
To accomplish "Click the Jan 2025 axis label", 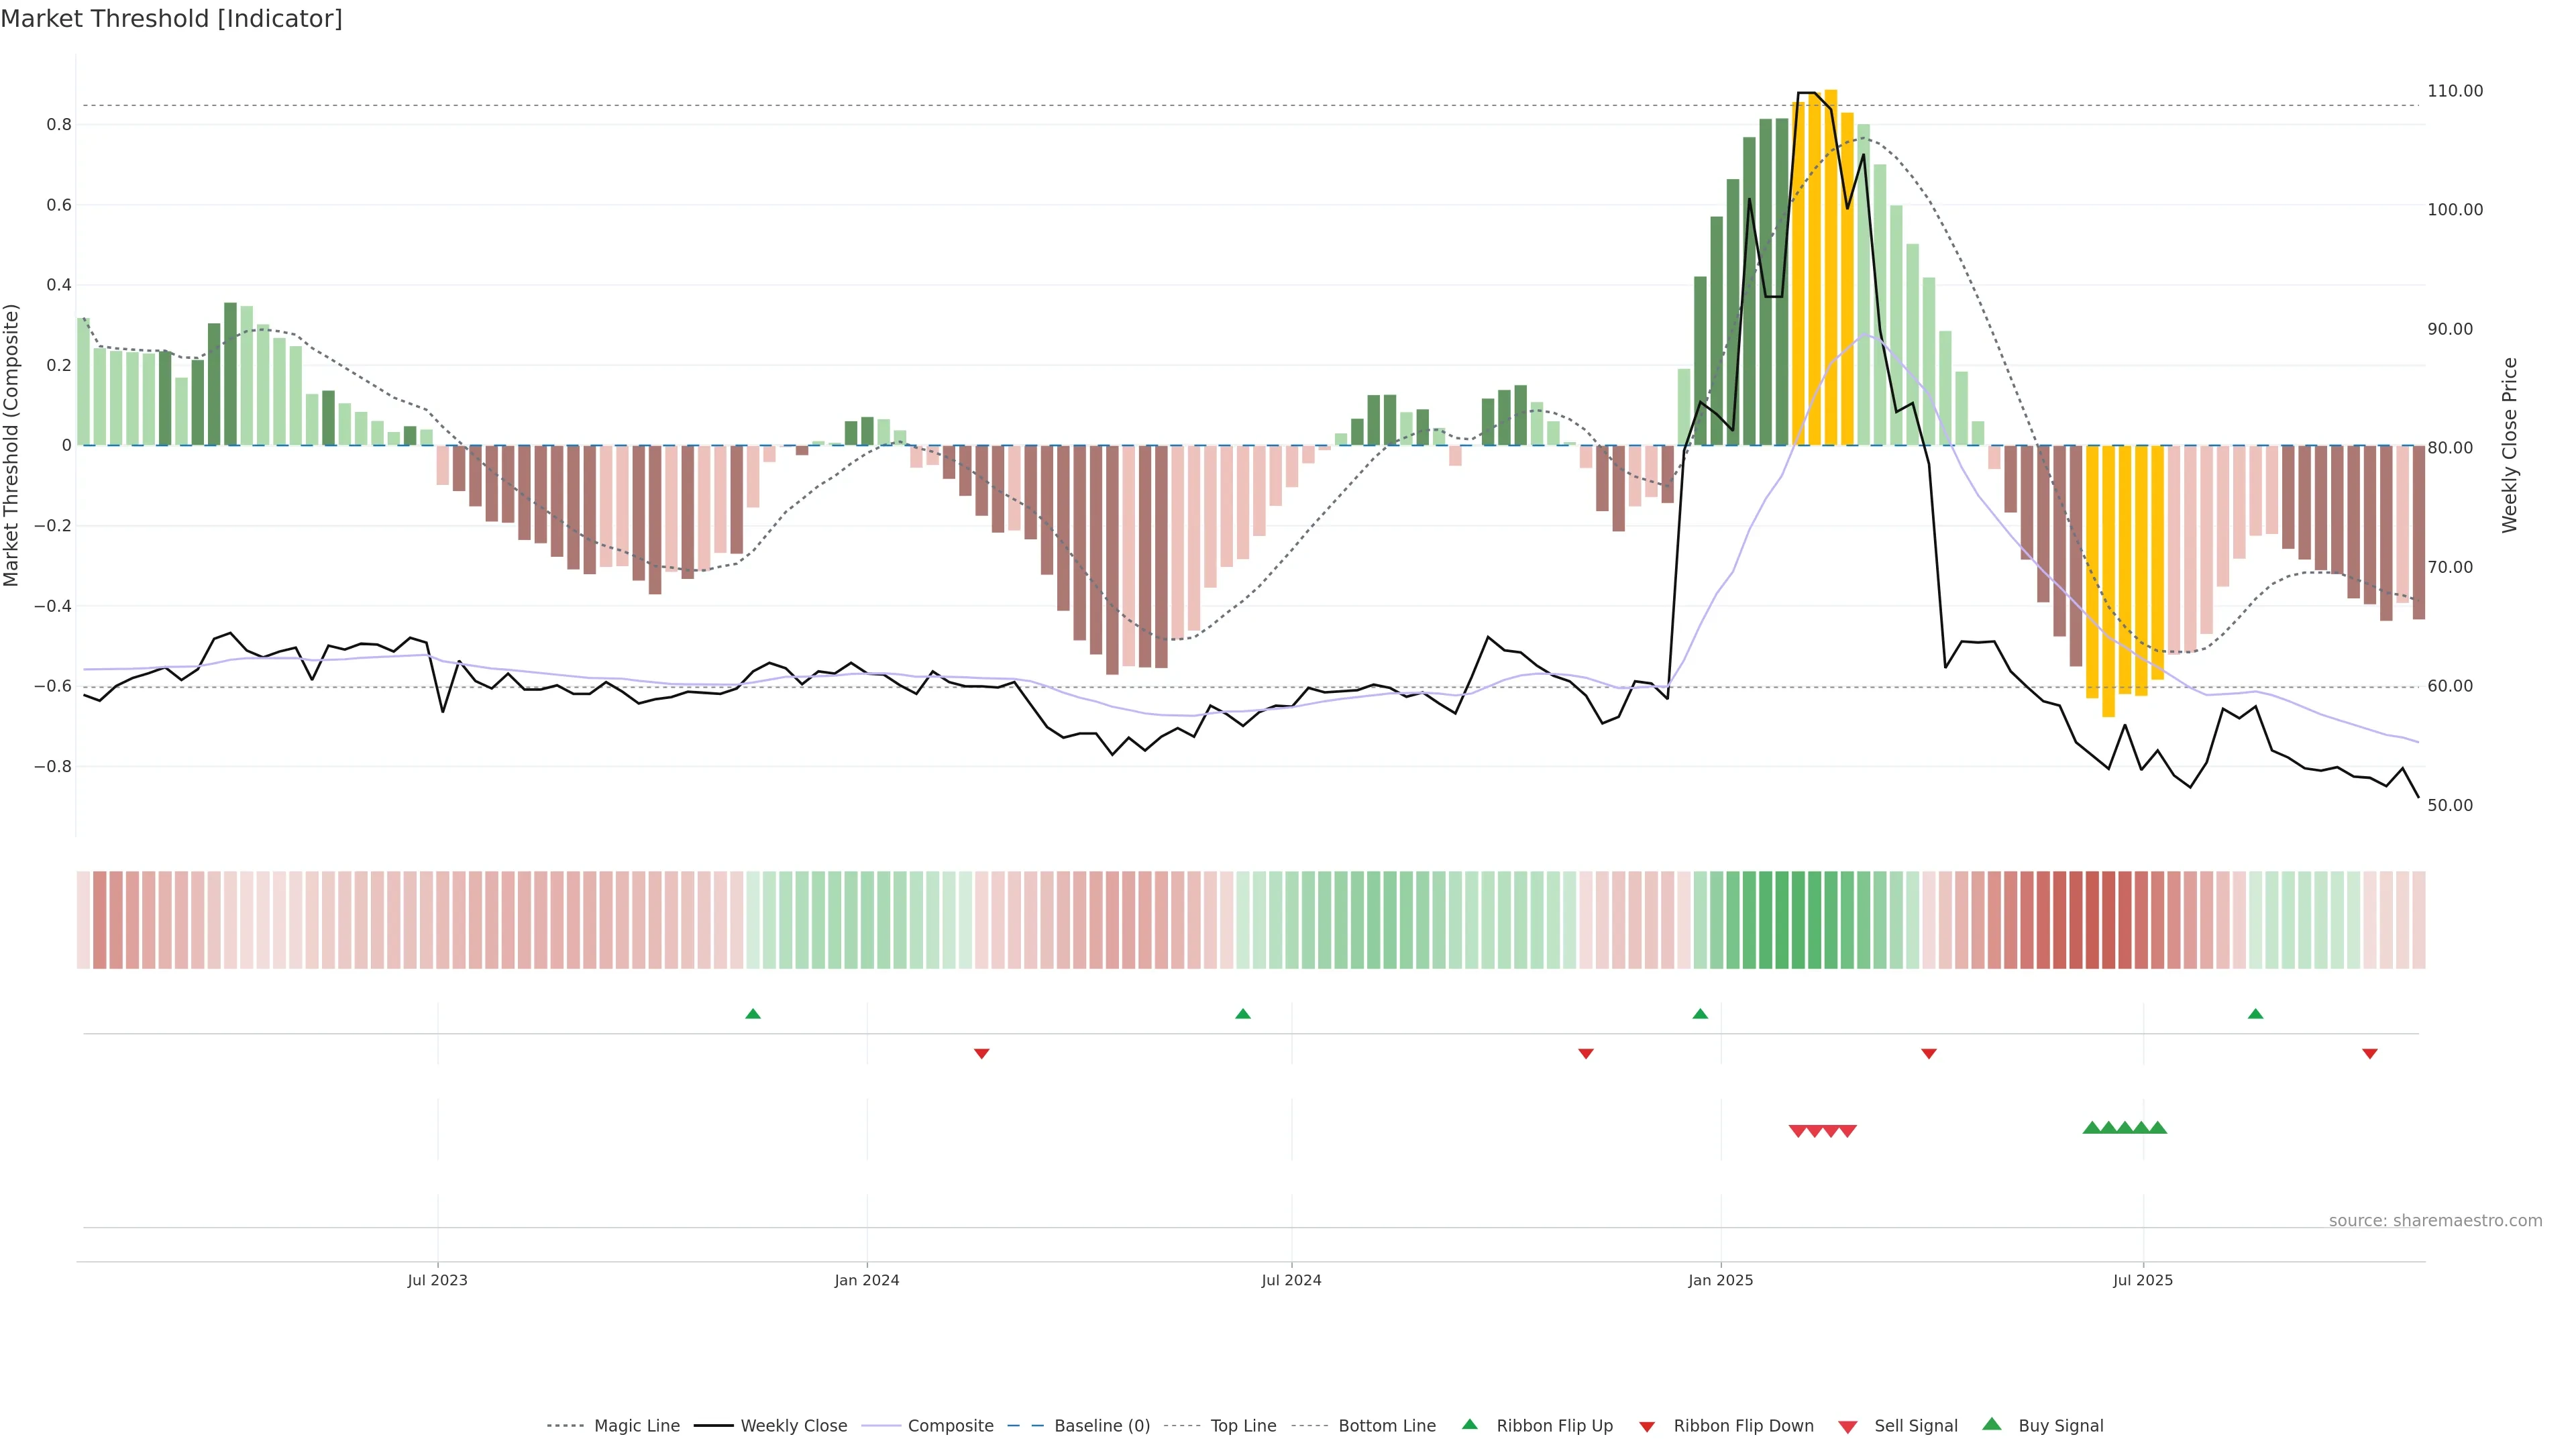I will (x=1720, y=1280).
